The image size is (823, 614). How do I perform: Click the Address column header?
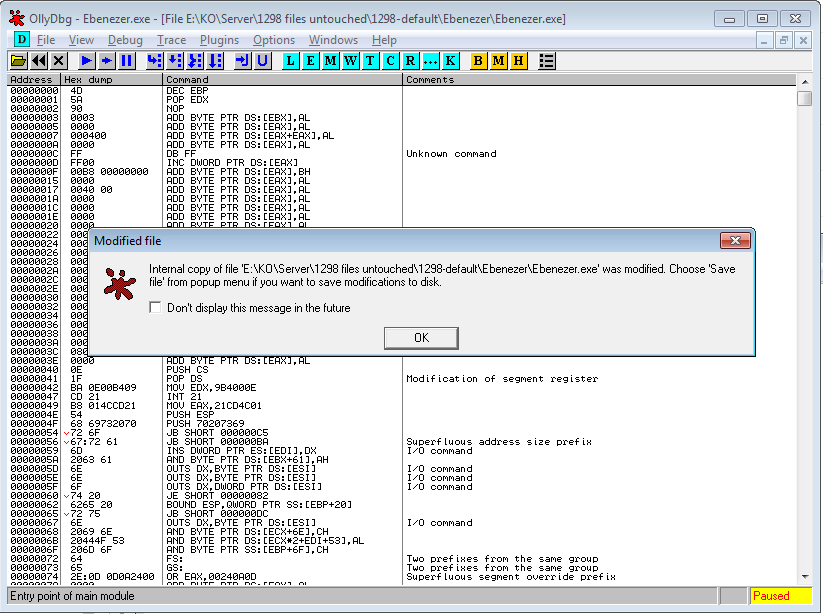coord(34,80)
